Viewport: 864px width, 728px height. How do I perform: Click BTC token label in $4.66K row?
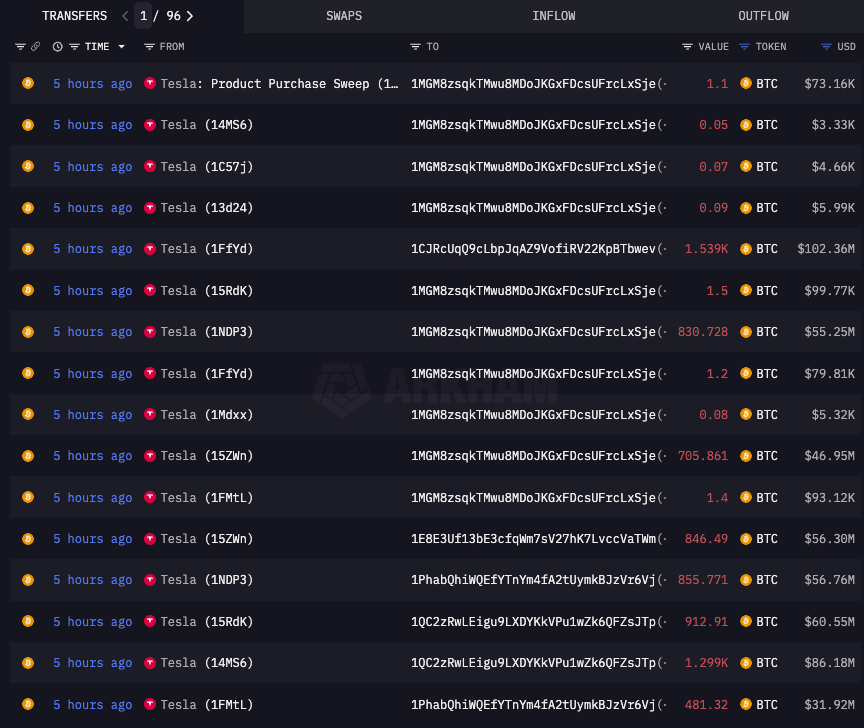766,166
